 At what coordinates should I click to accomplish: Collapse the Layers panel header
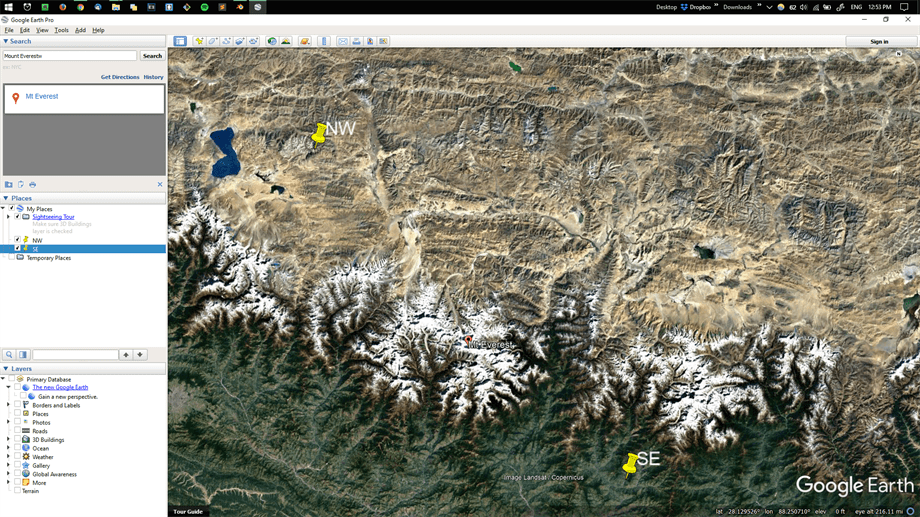coord(83,369)
